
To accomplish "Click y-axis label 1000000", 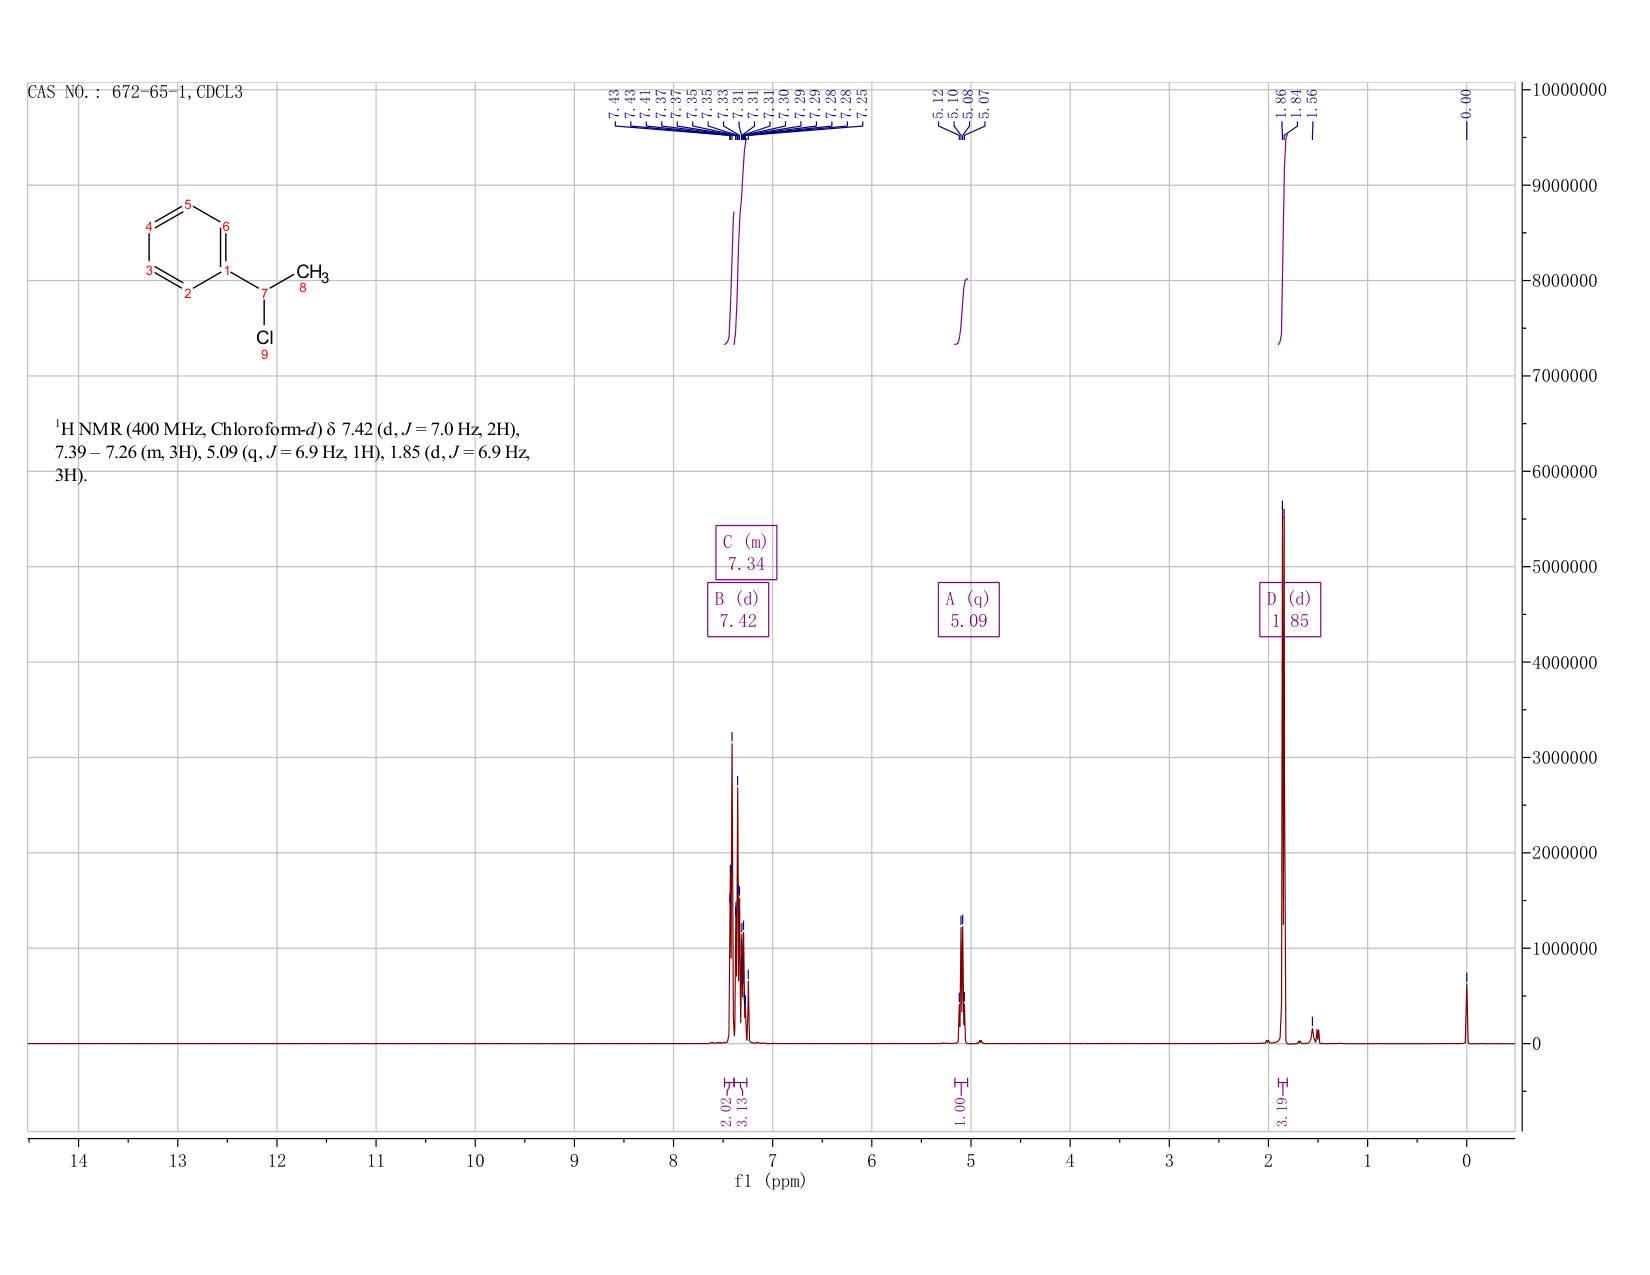I will pyautogui.click(x=1564, y=949).
